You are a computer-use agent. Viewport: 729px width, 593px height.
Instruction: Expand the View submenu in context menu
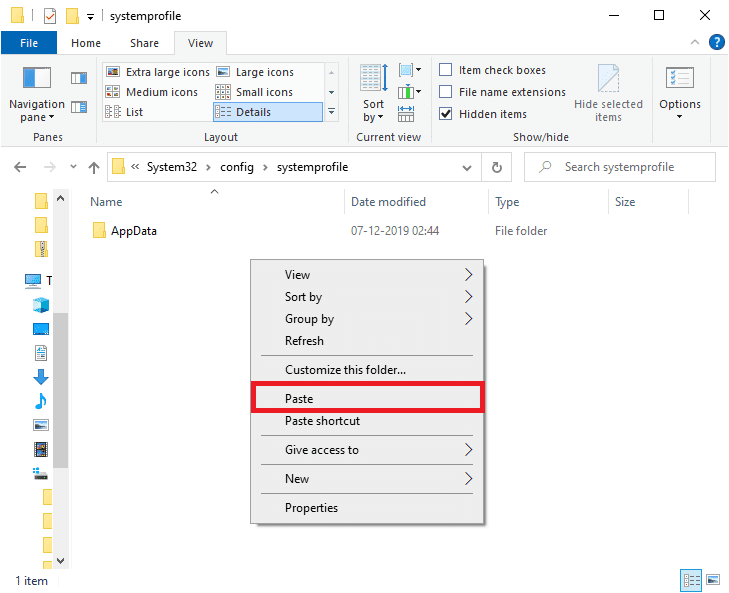[x=468, y=275]
